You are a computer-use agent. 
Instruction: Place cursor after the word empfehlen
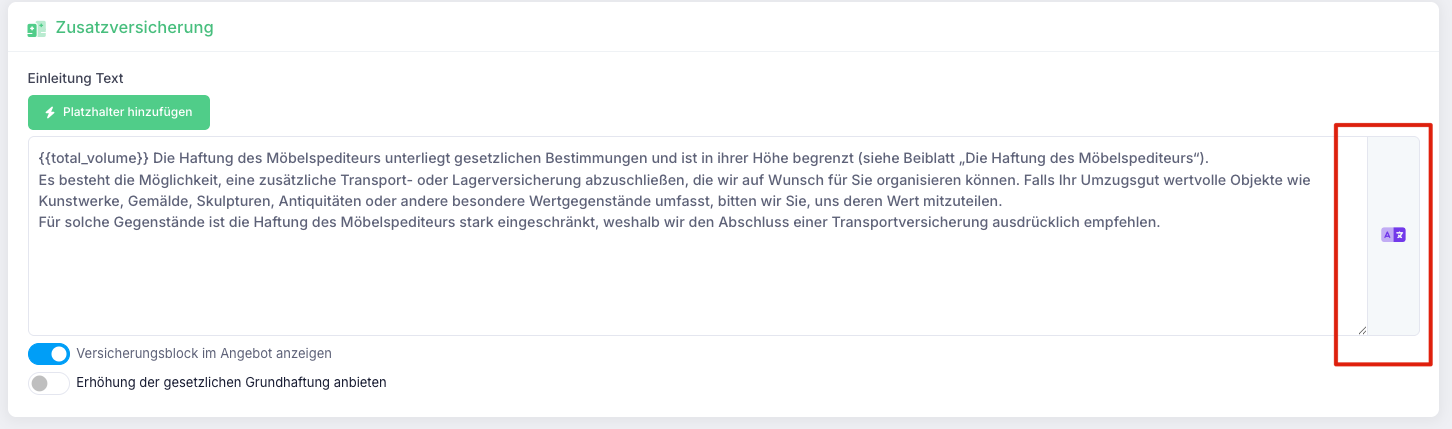[1160, 222]
